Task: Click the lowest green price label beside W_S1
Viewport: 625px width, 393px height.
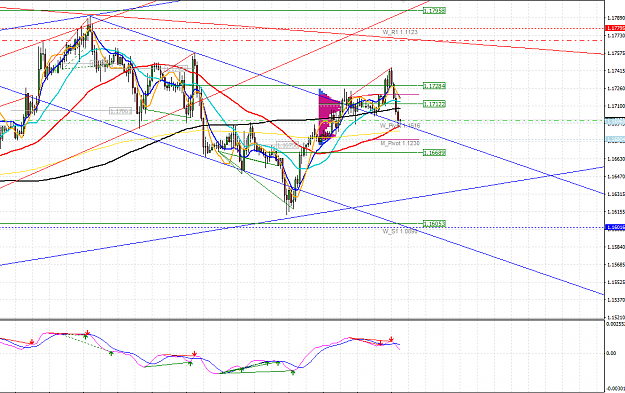Action: tap(434, 224)
